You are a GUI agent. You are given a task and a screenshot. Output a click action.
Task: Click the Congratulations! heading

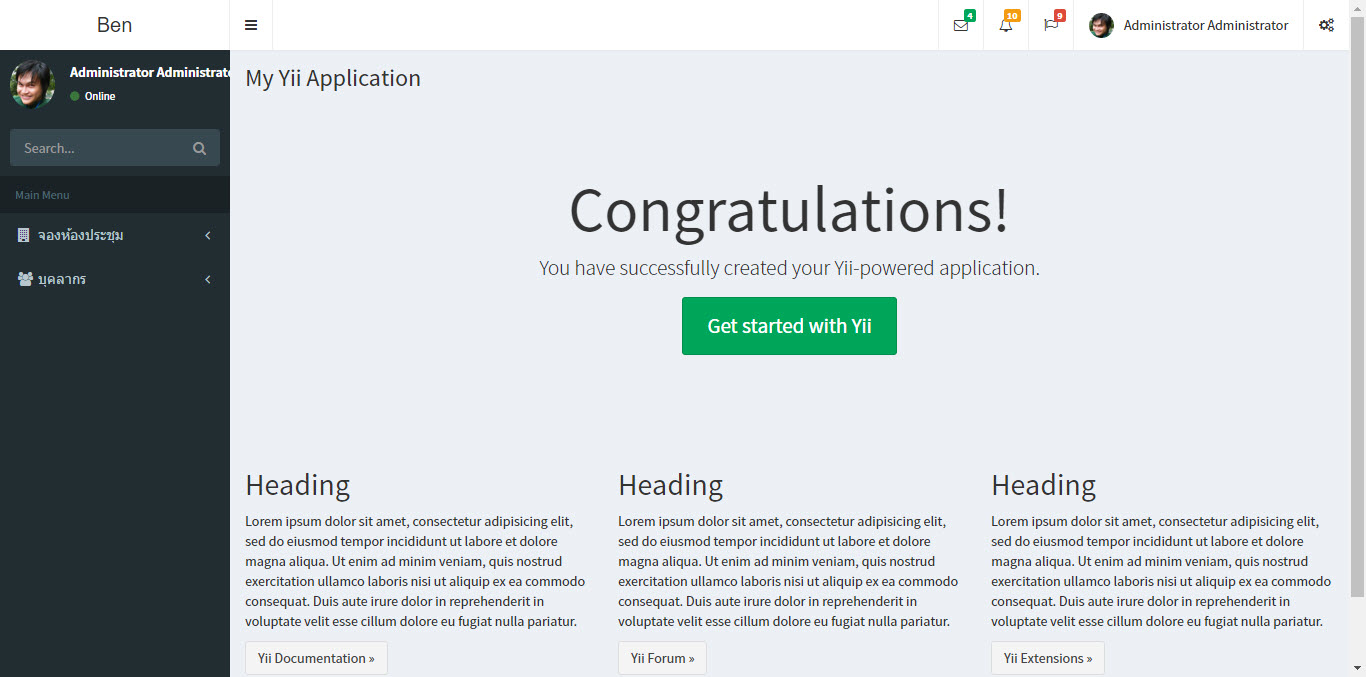[x=789, y=211]
